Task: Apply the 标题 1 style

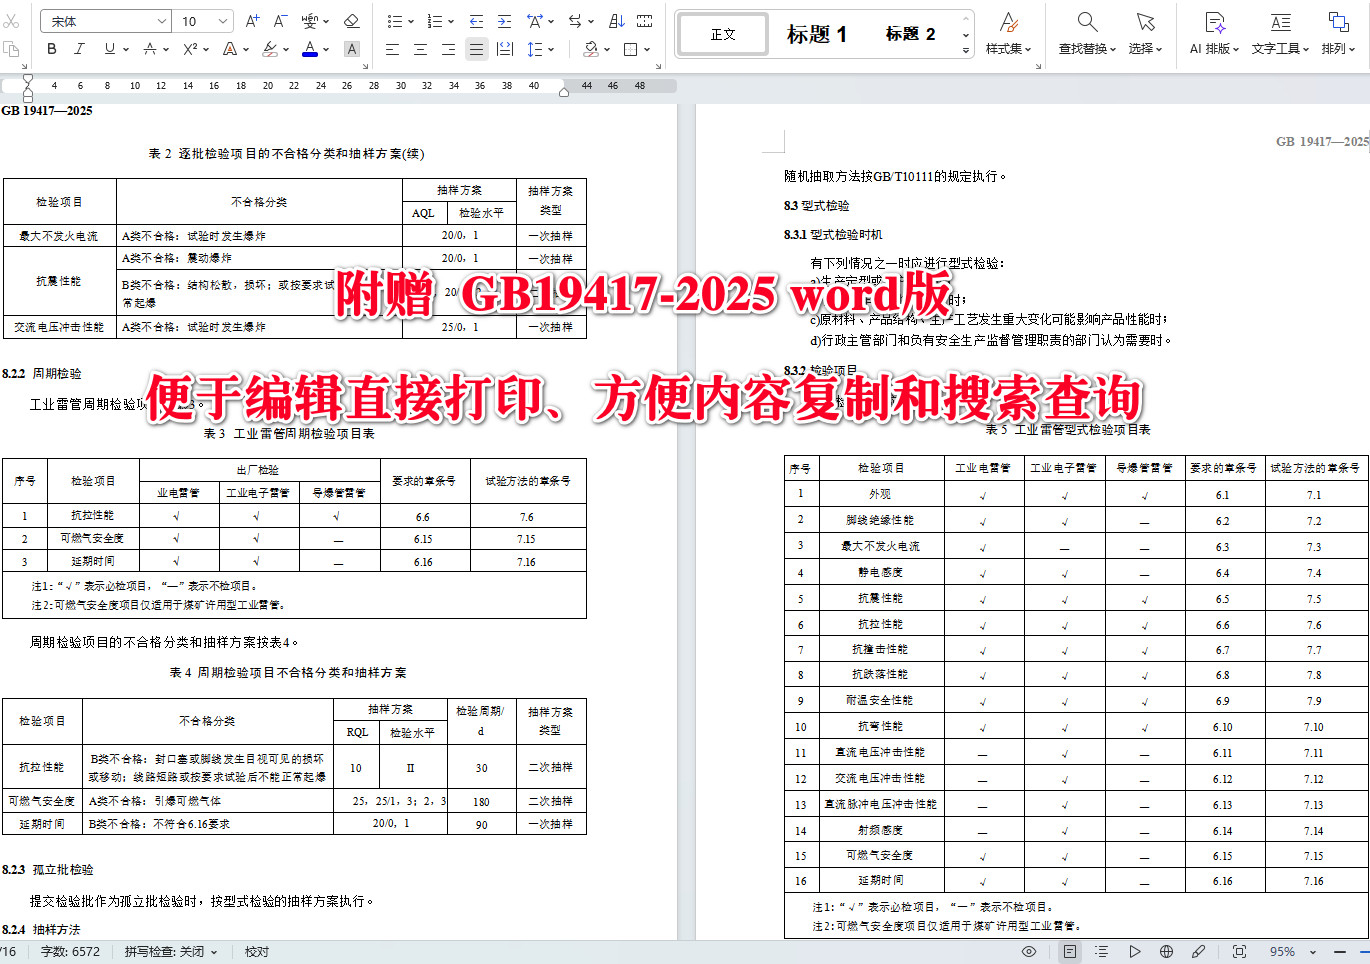Action: coord(817,34)
